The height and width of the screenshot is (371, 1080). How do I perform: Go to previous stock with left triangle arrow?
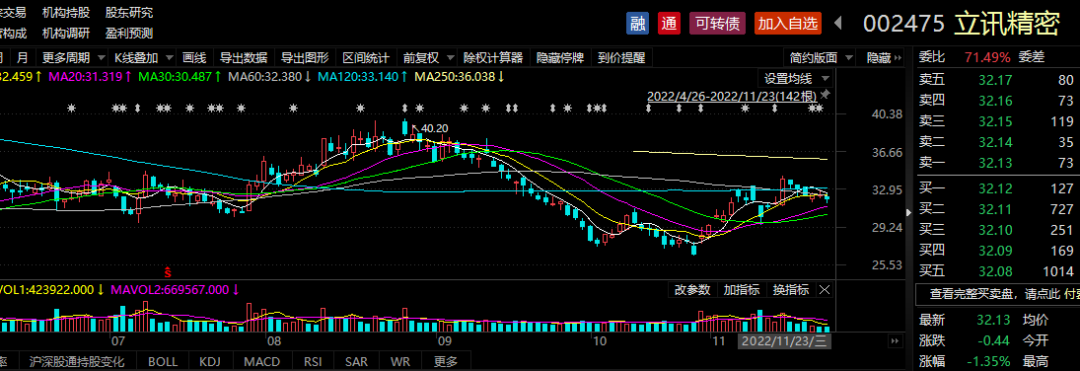pyautogui.click(x=838, y=23)
